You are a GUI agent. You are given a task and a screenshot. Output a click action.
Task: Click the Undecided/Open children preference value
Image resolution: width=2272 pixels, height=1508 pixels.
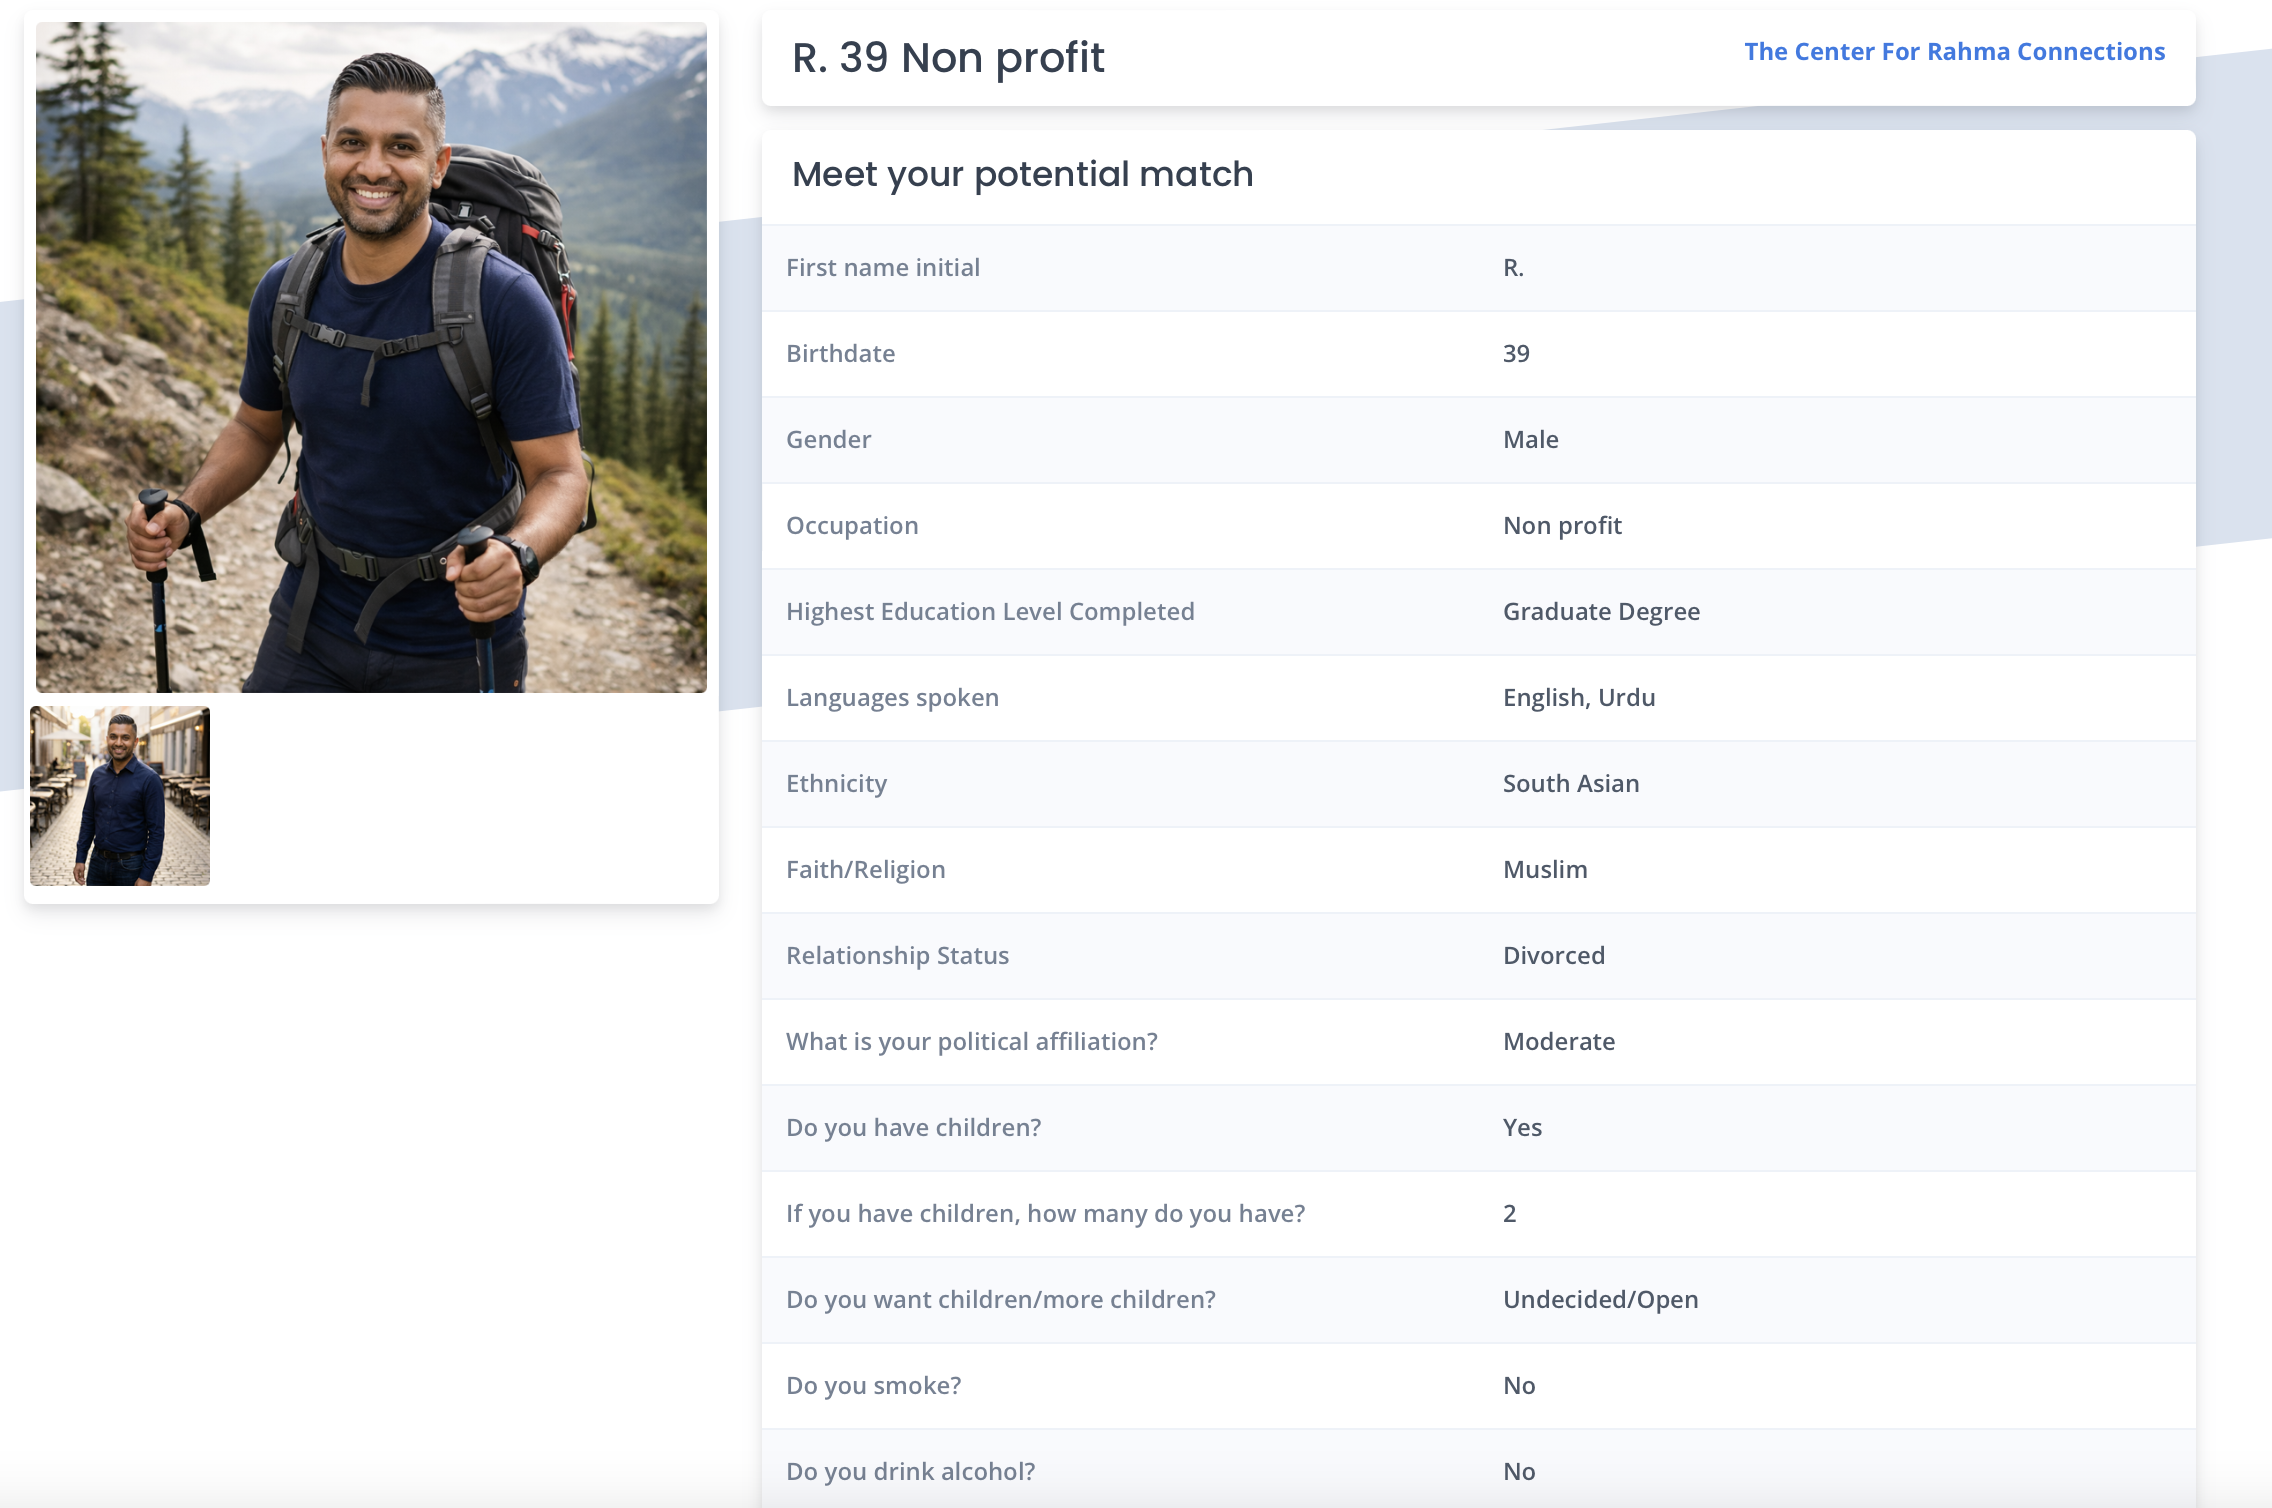[x=1600, y=1300]
